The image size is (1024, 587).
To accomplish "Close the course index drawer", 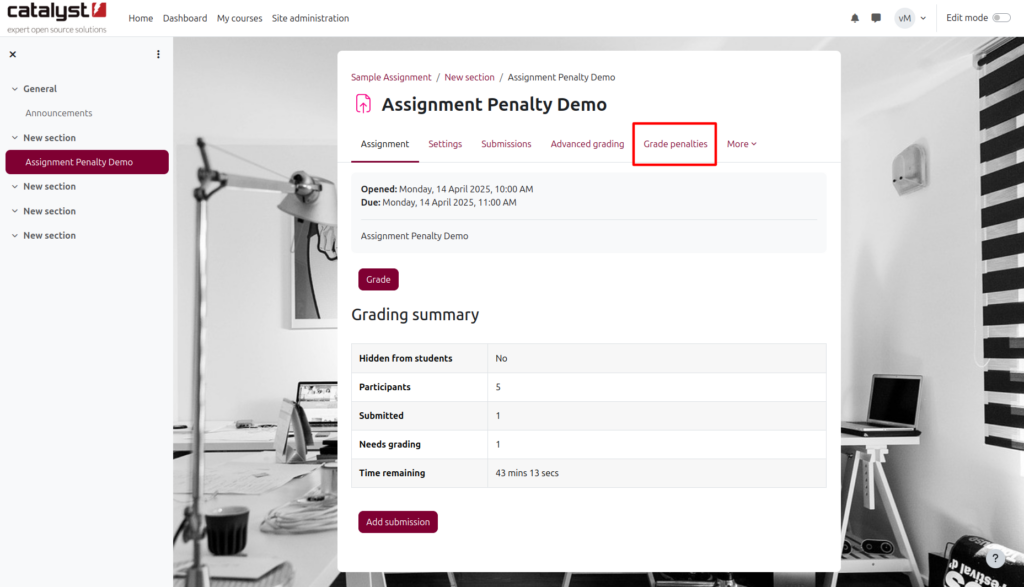I will coord(12,55).
